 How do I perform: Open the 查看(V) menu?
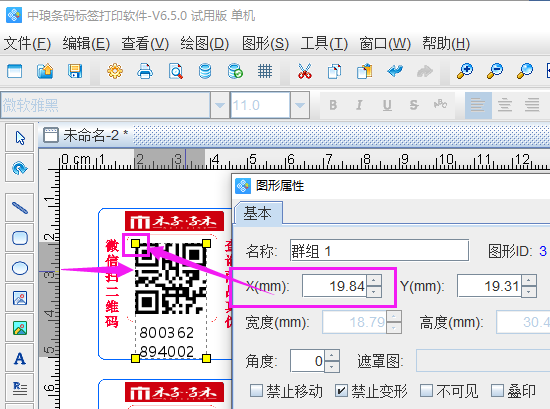tap(145, 43)
